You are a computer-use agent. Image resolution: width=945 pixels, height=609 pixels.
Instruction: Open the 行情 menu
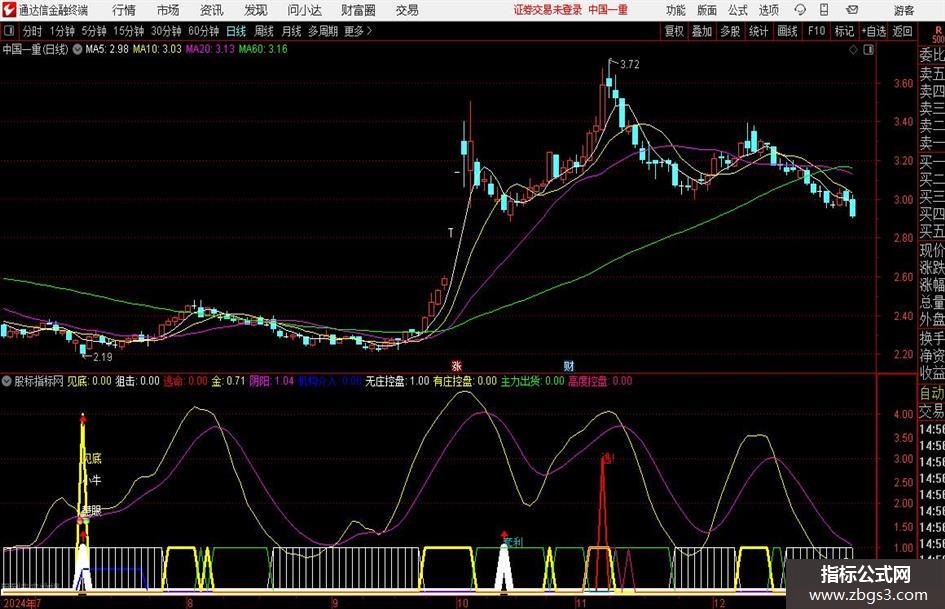(124, 10)
